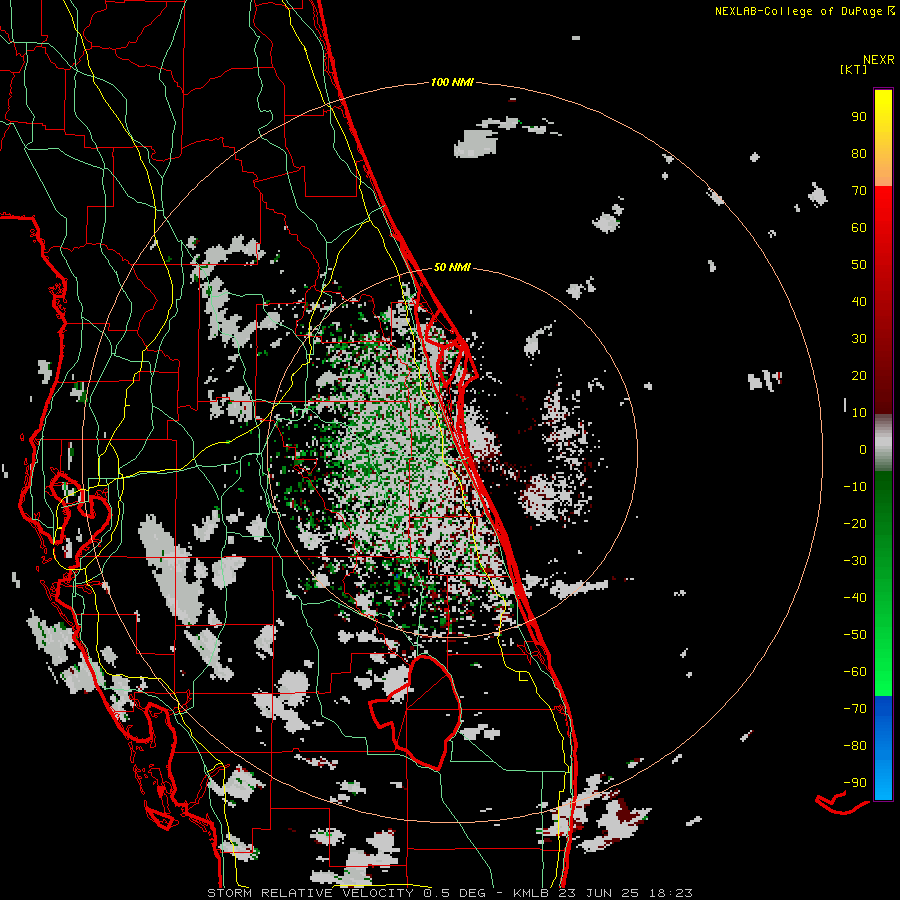900x900 pixels.
Task: Select the positive 50 value on velocity scale
Action: click(859, 265)
